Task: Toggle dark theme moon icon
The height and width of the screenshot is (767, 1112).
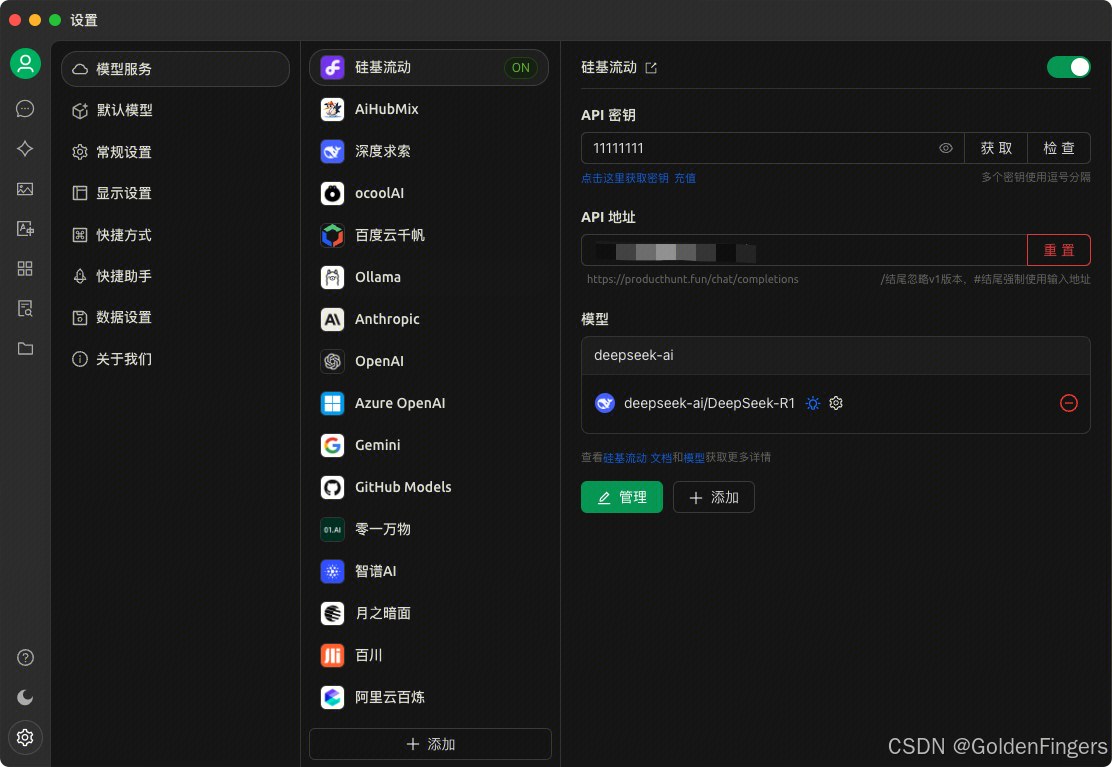Action: coord(26,698)
